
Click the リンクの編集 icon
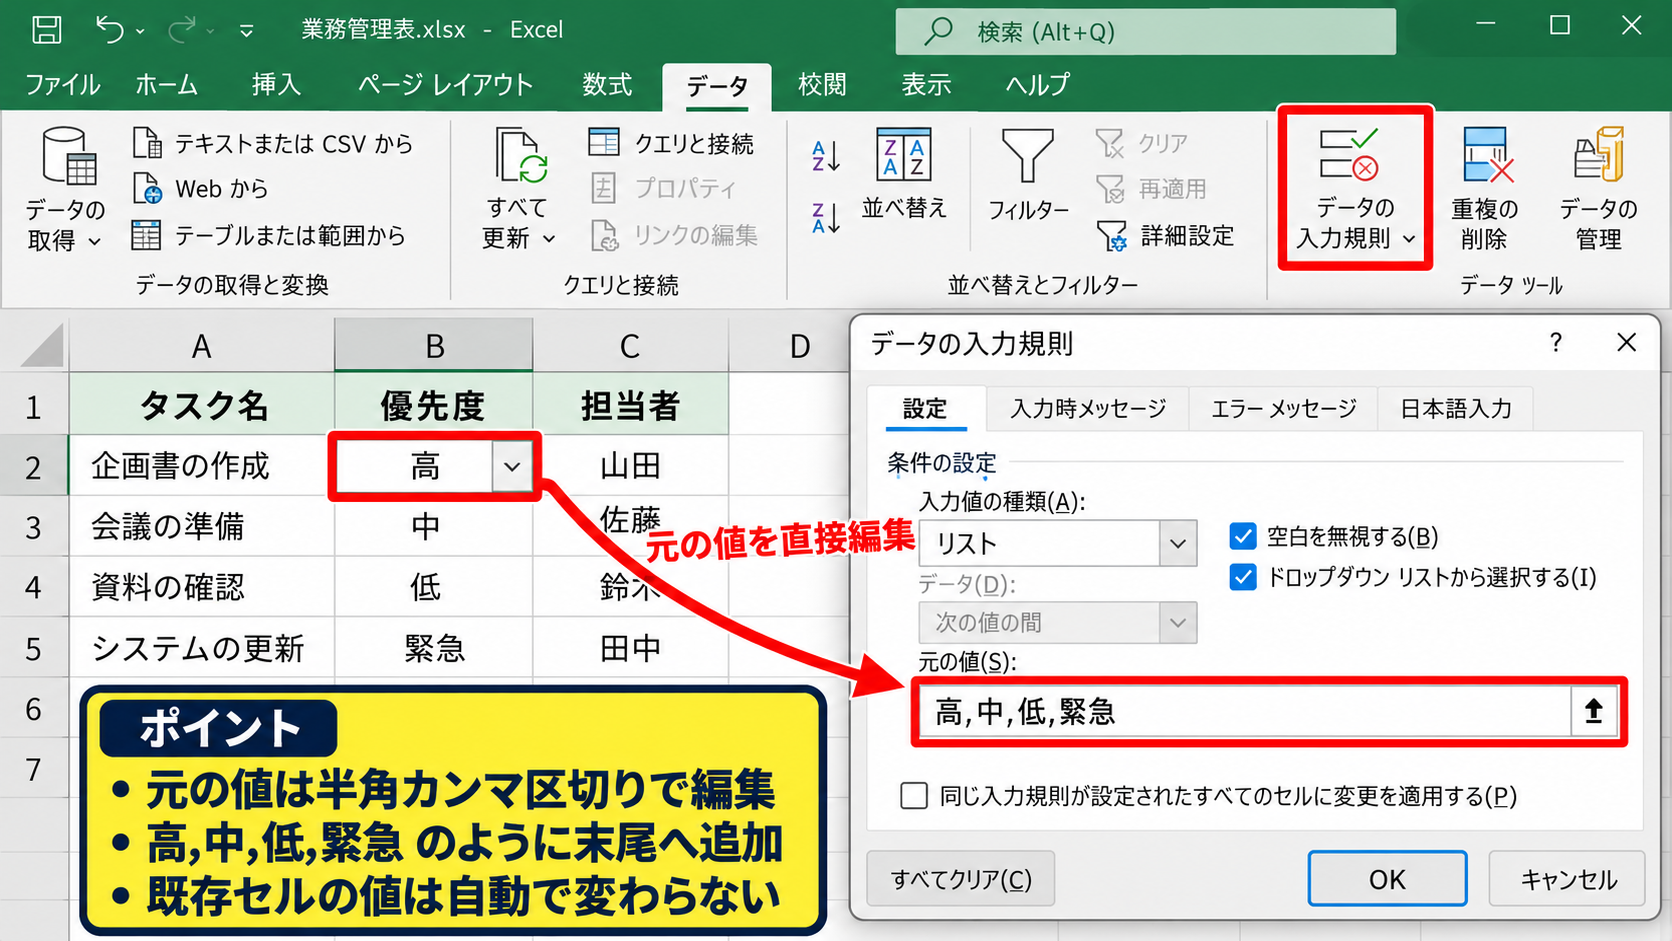pyautogui.click(x=604, y=235)
